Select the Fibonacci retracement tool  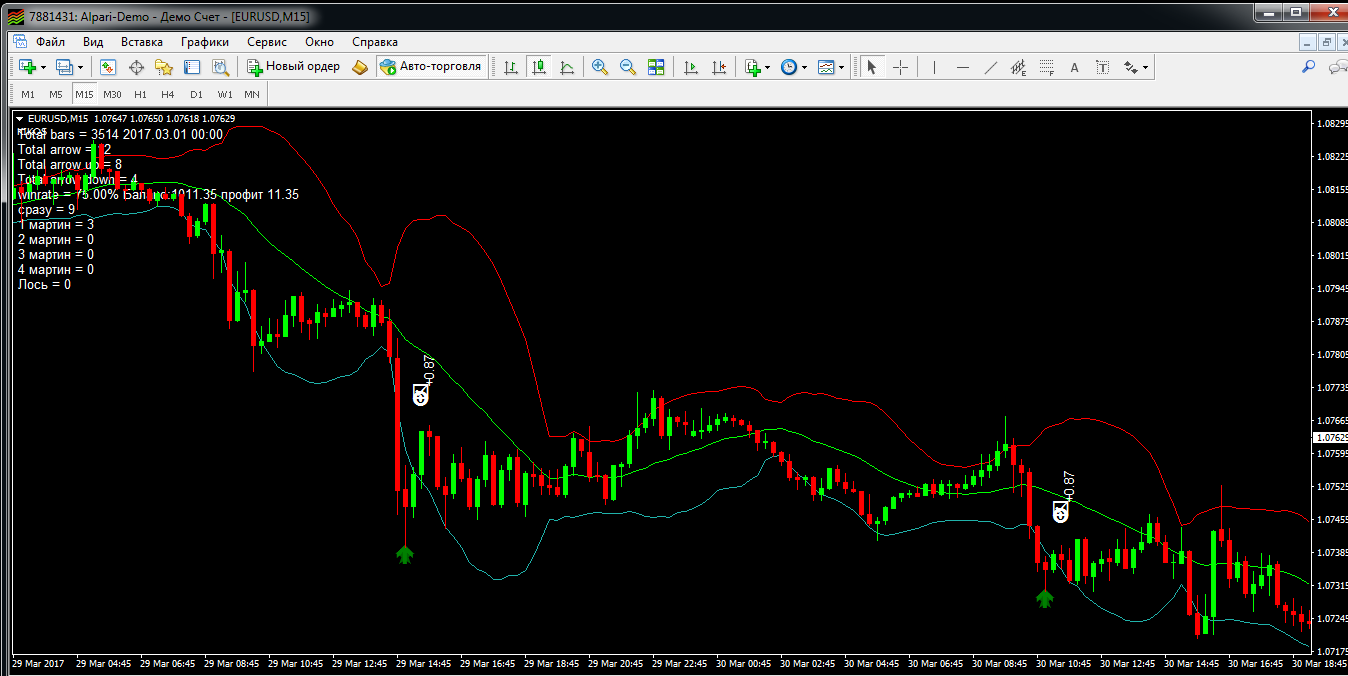pos(1046,67)
